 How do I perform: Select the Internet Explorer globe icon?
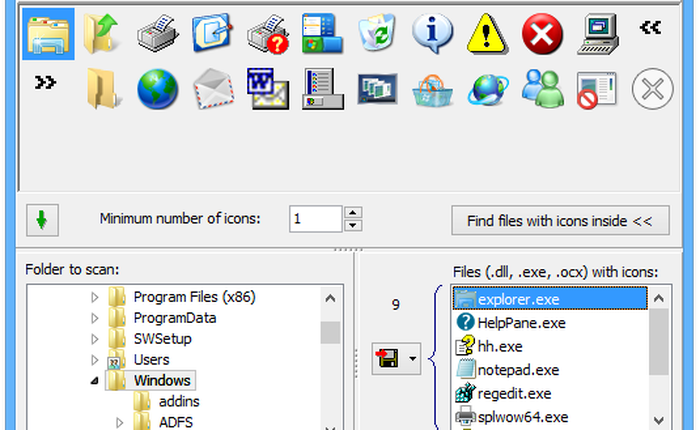coord(488,89)
